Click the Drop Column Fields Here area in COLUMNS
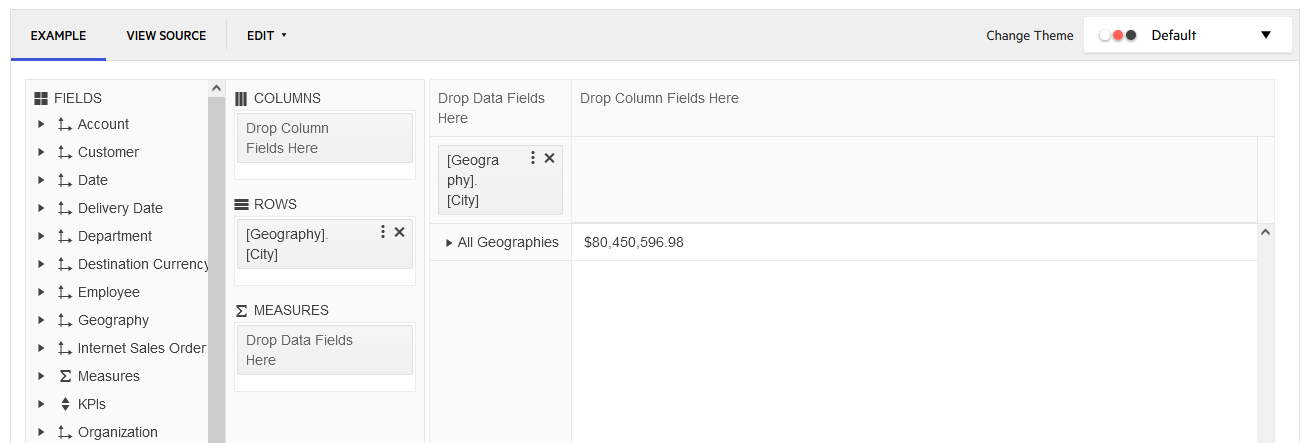 pyautogui.click(x=324, y=138)
